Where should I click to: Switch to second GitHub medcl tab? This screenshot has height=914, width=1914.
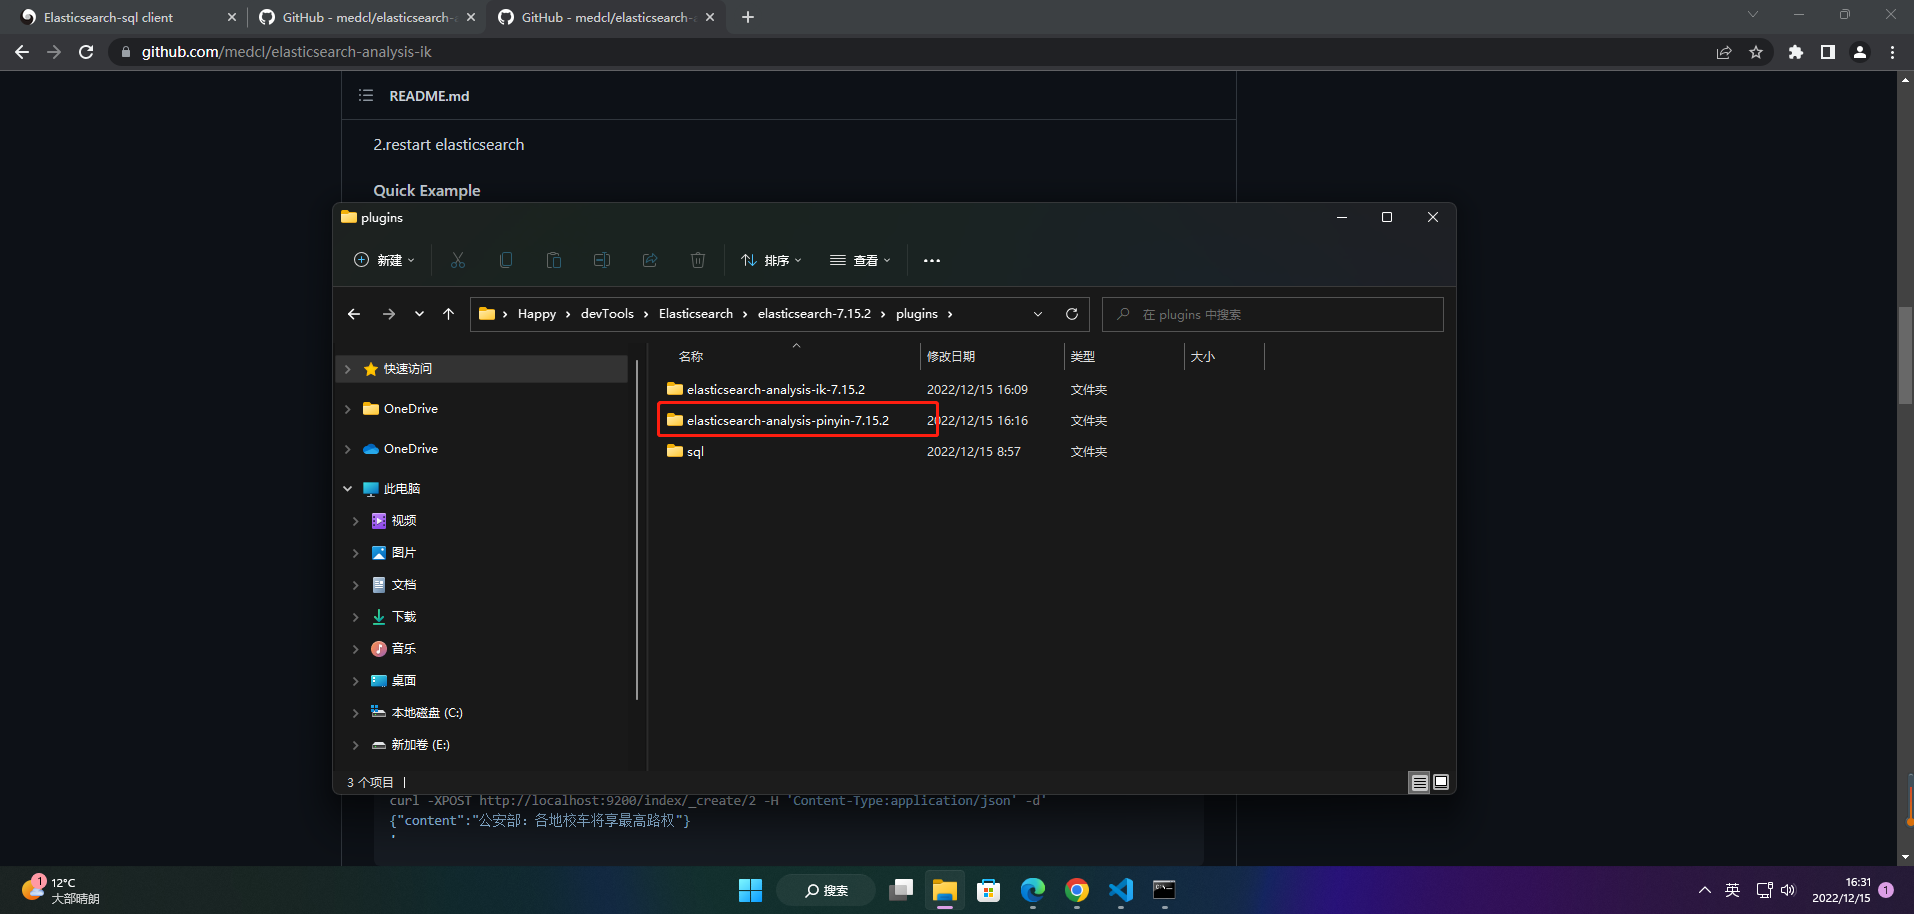tap(605, 17)
